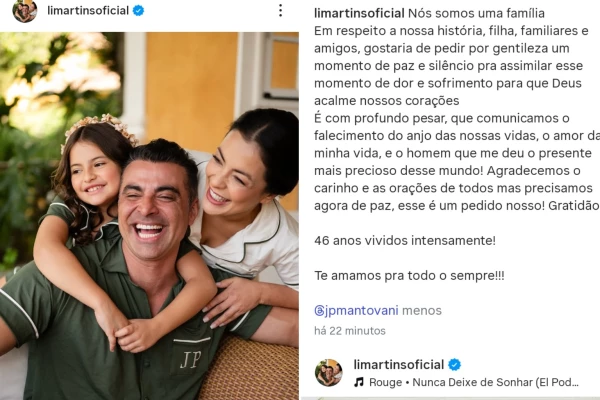Click the "Te amamos pra todo o sempre!!!" line

409,276
